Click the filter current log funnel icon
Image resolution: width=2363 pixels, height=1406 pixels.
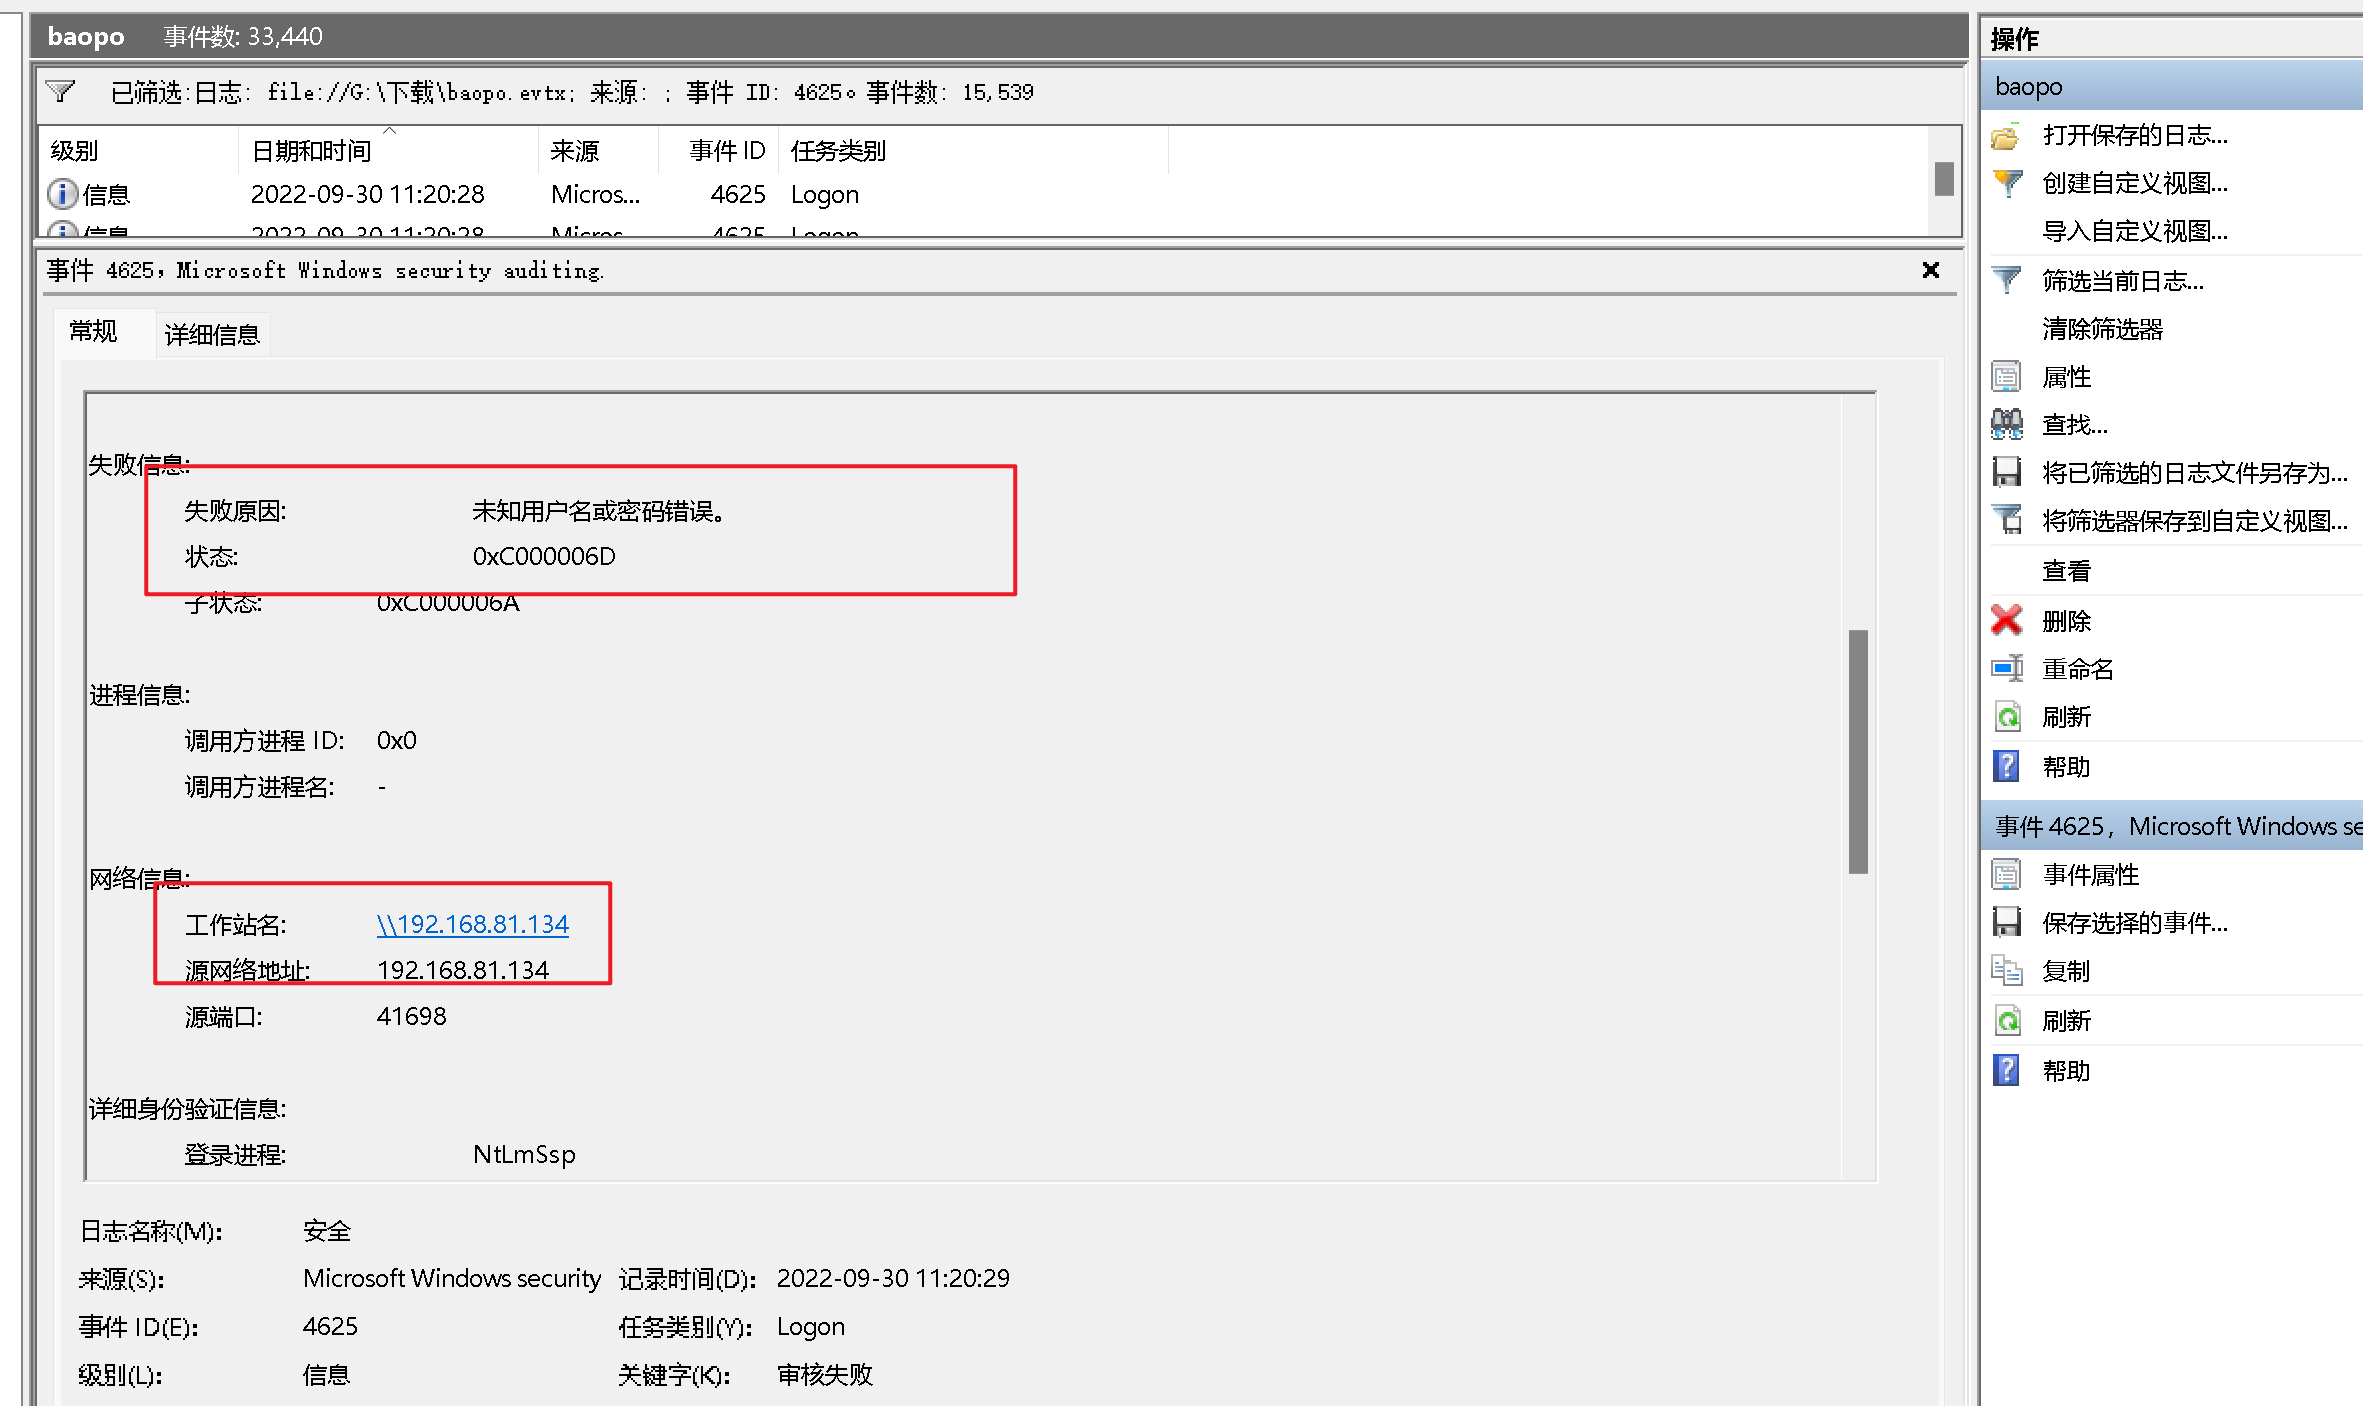[x=2007, y=280]
